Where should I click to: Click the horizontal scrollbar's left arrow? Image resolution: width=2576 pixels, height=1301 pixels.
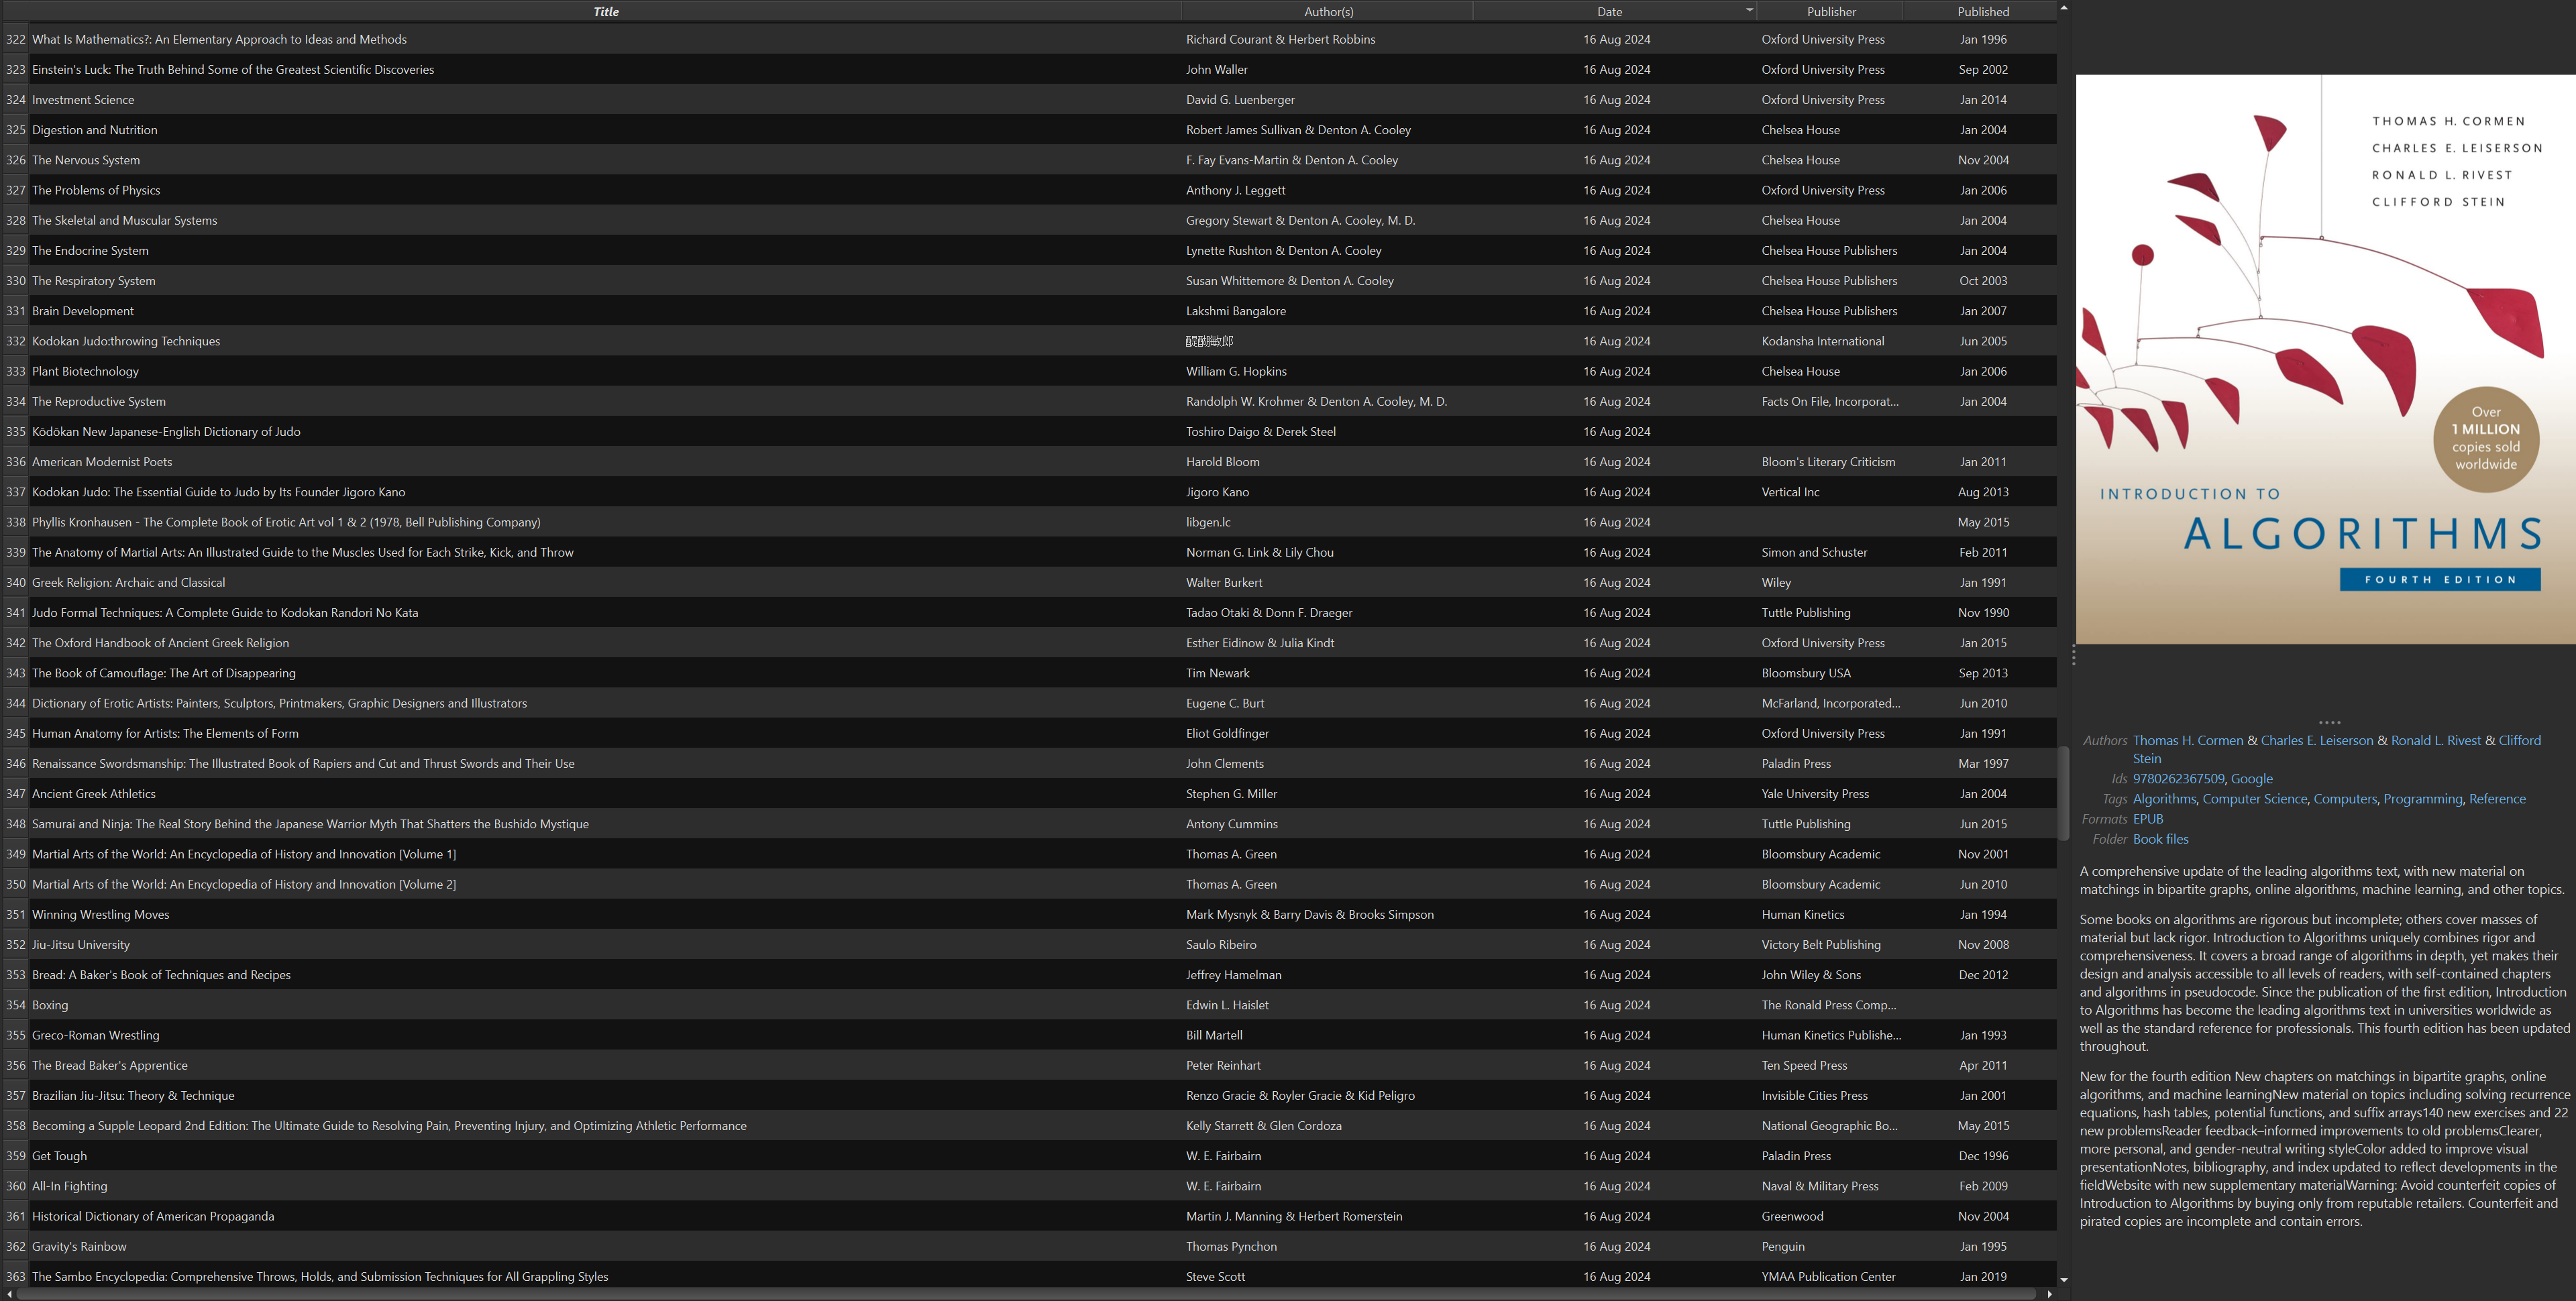(9, 1294)
